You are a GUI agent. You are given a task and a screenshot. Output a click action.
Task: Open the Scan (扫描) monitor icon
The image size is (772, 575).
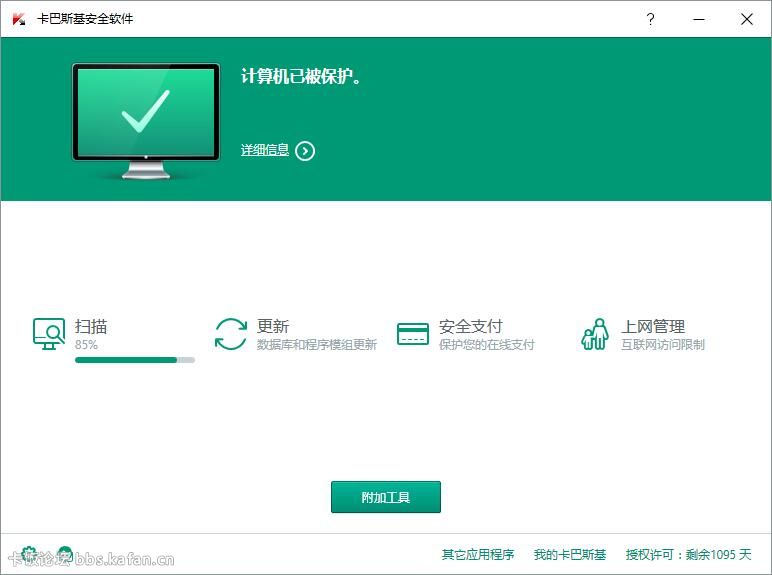(49, 334)
